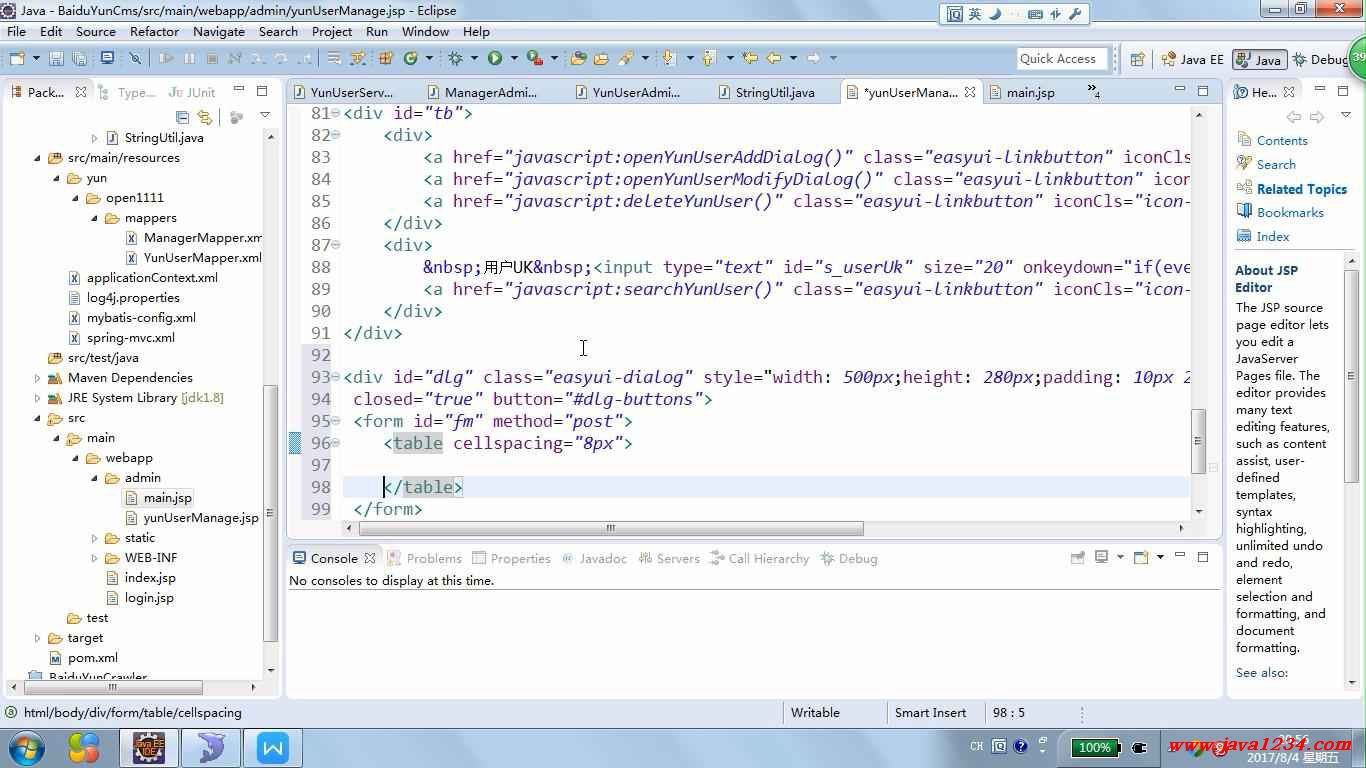Click Collapse All in Package Explorer
Viewport: 1366px width, 768px height.
[182, 116]
